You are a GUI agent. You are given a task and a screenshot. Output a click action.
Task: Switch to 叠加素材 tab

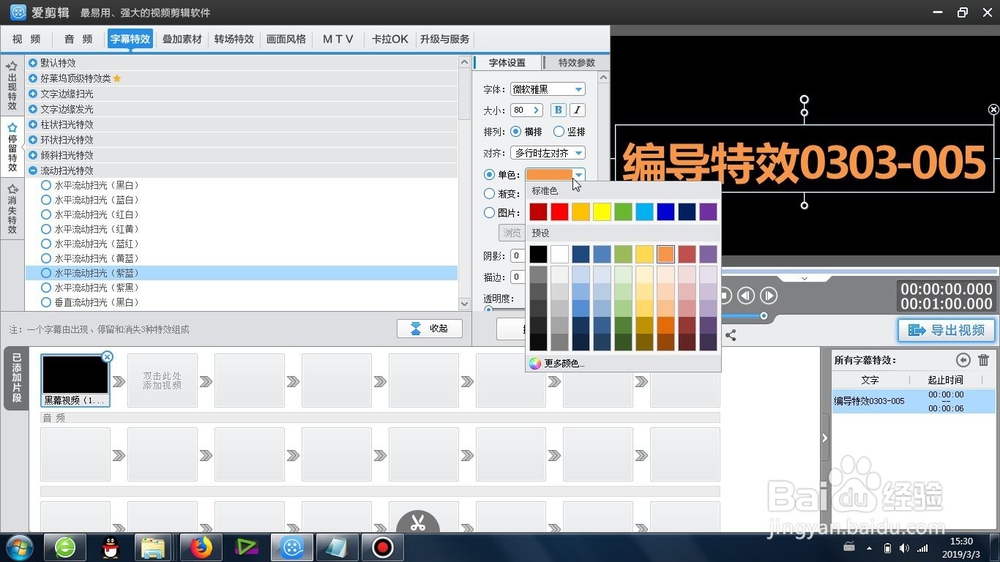(182, 39)
